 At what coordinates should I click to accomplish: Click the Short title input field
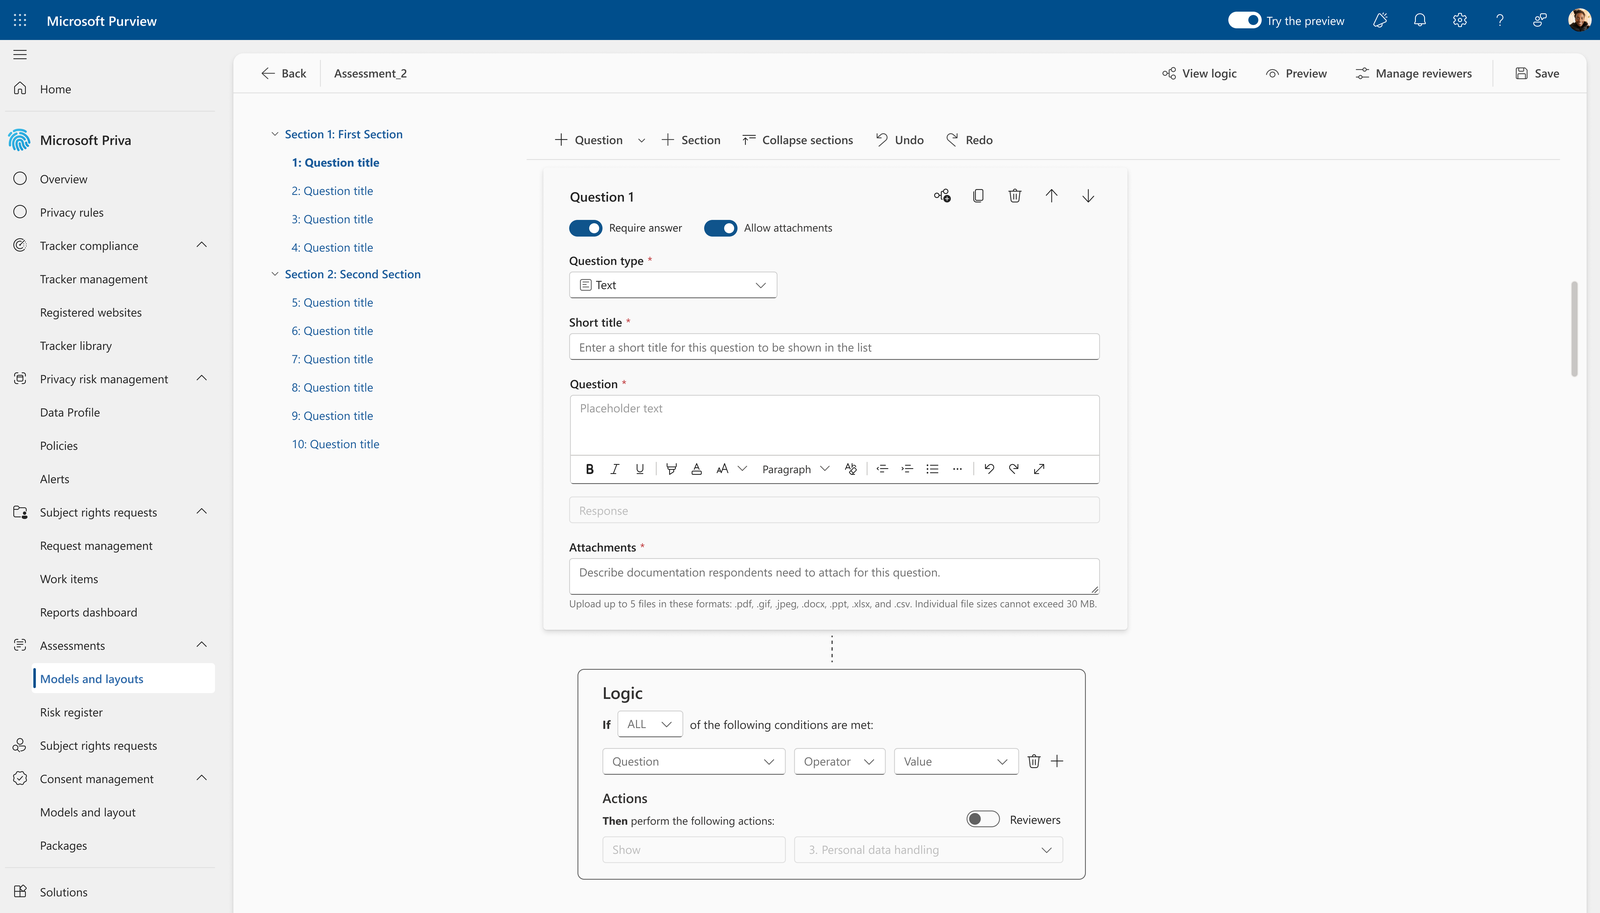834,347
